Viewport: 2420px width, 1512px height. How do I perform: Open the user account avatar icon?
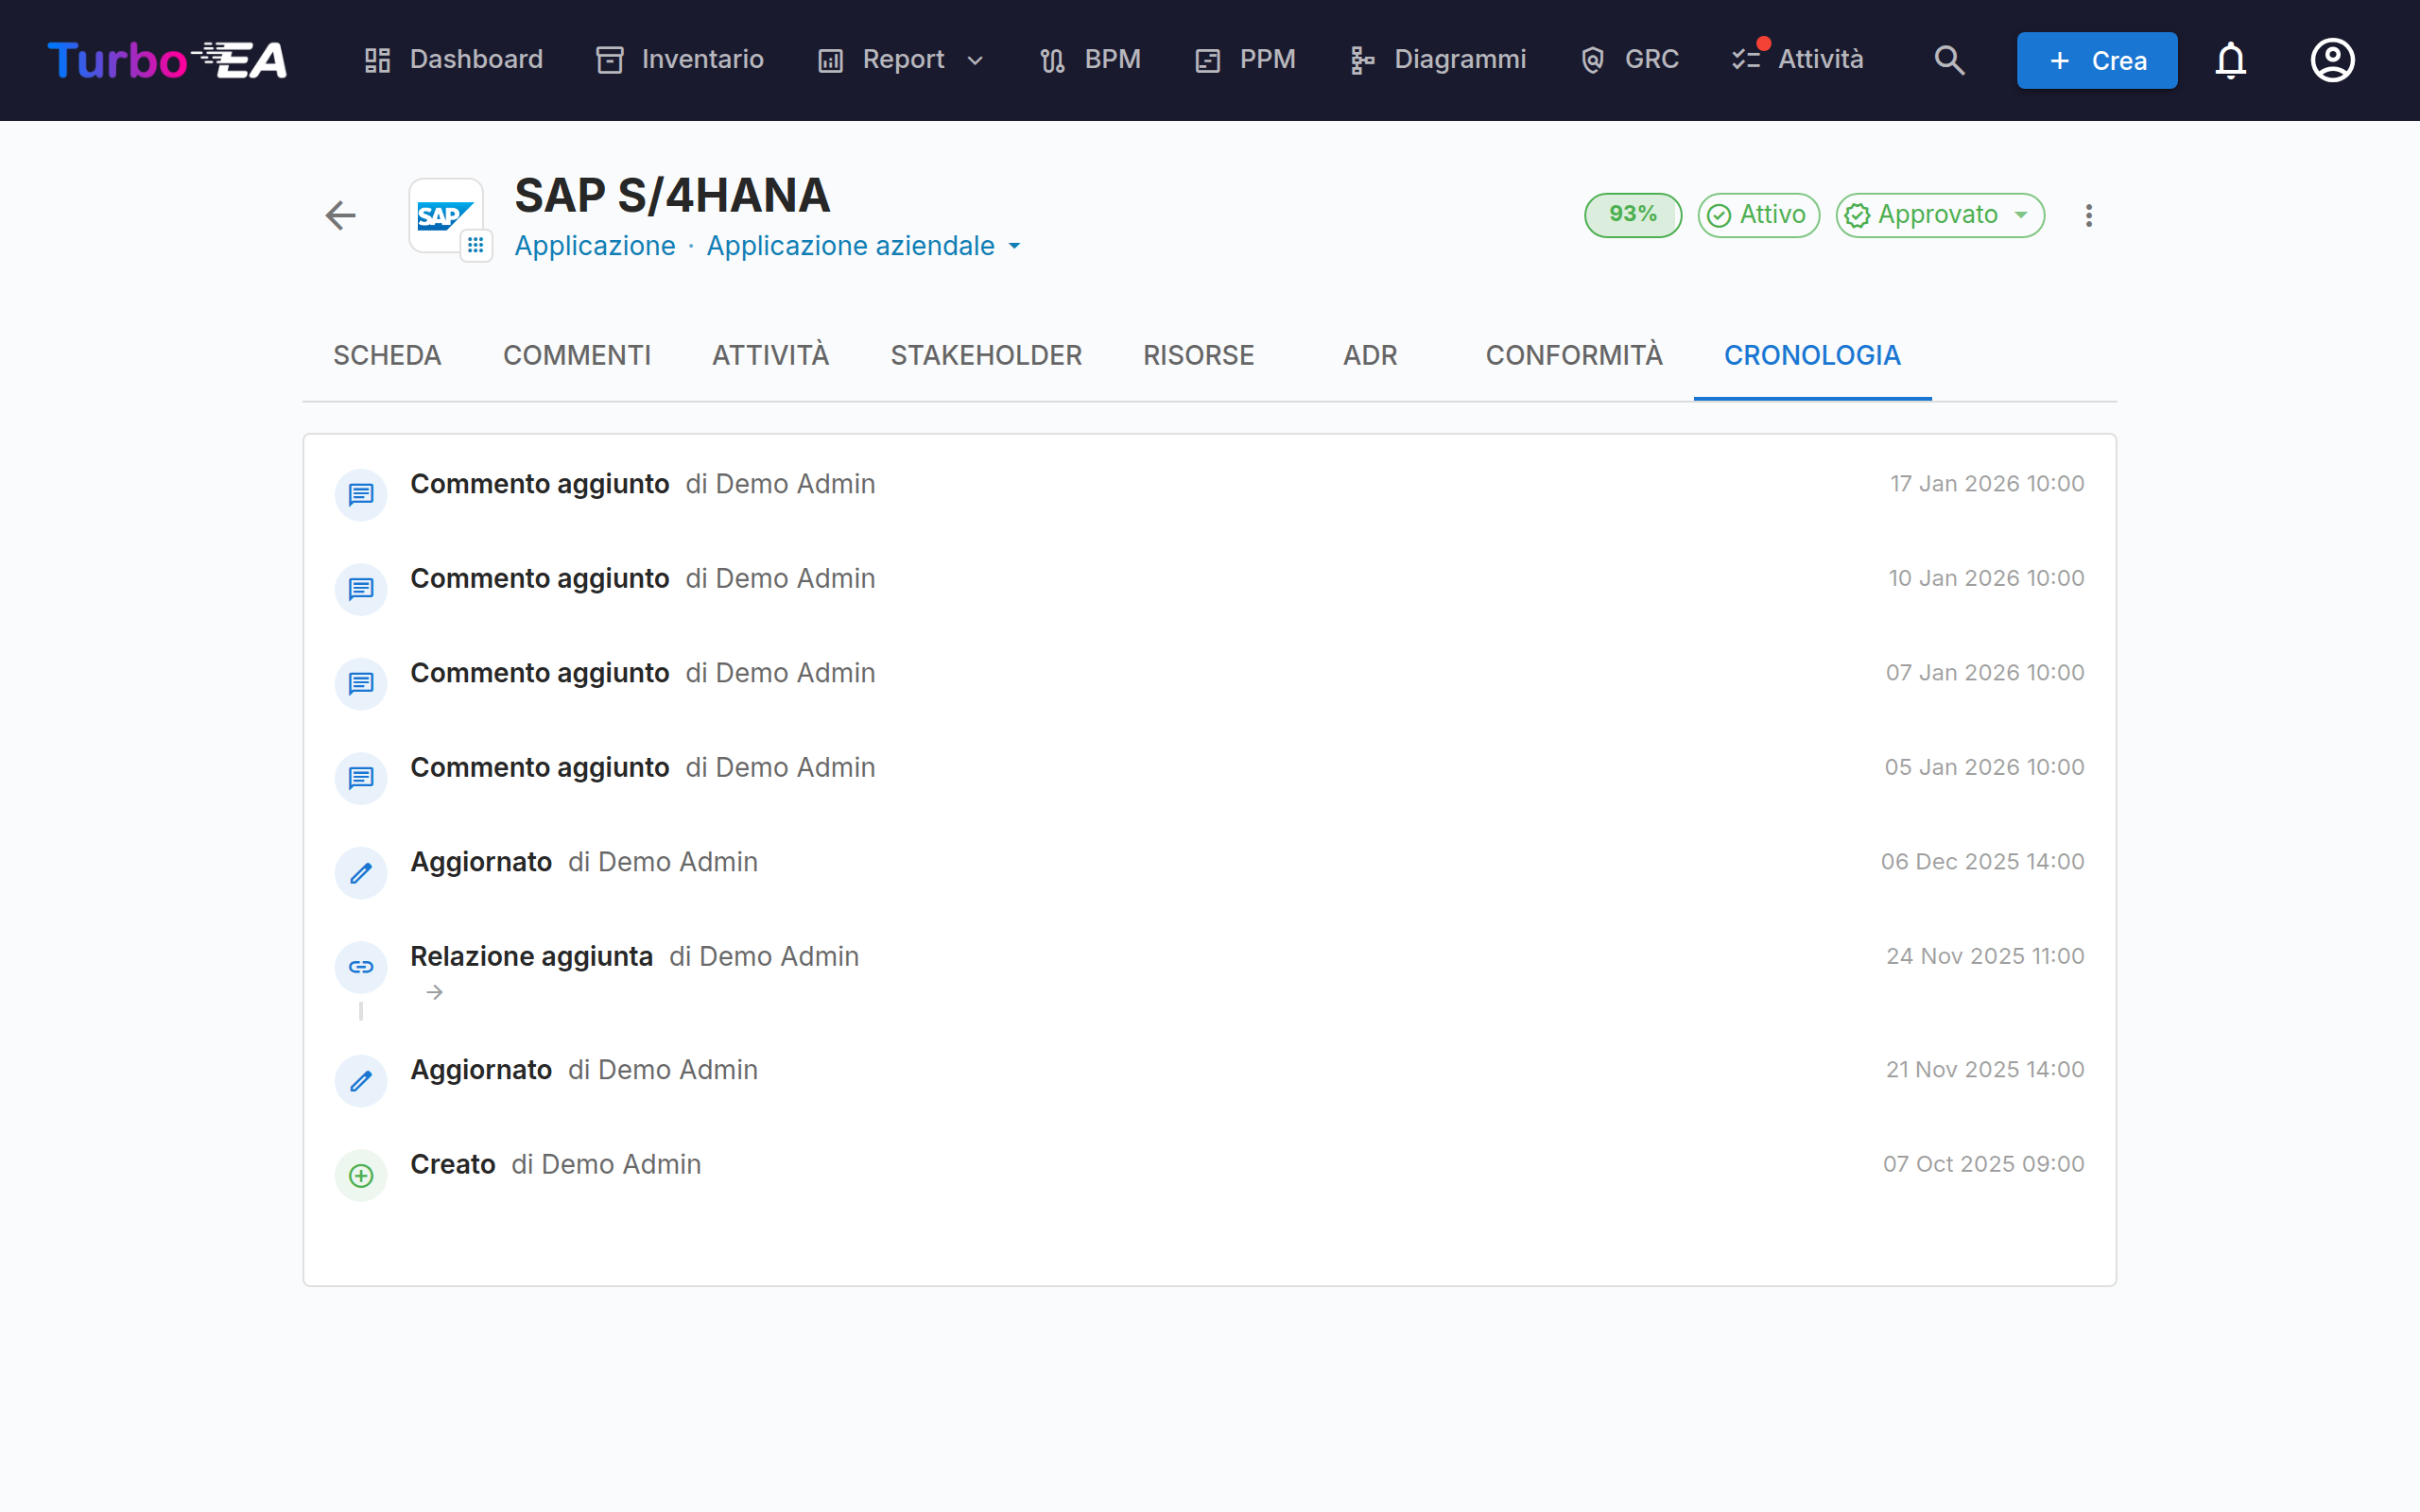pos(2332,60)
